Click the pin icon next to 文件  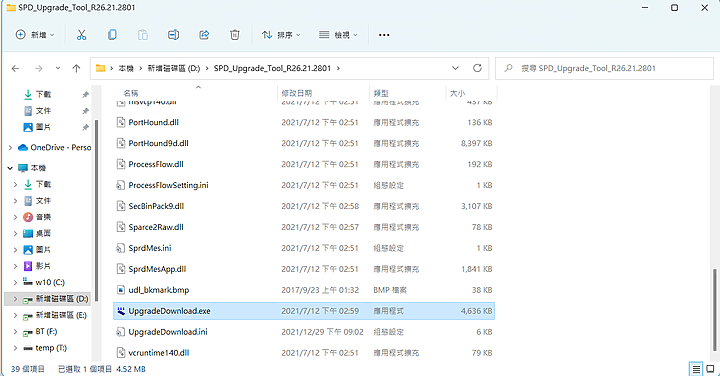[x=85, y=111]
